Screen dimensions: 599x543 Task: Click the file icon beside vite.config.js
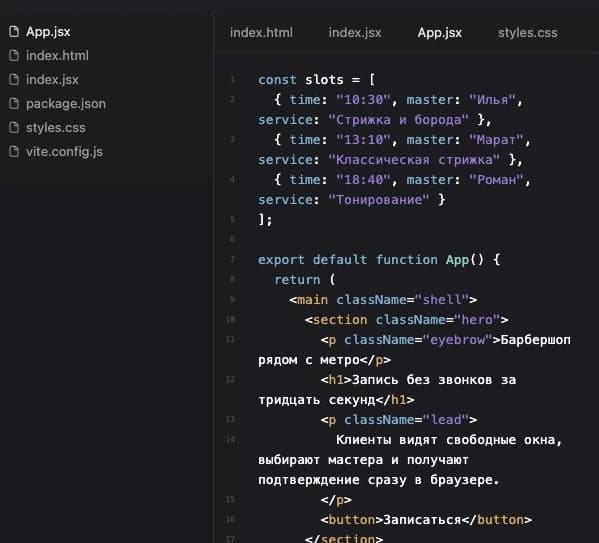pyautogui.click(x=14, y=152)
